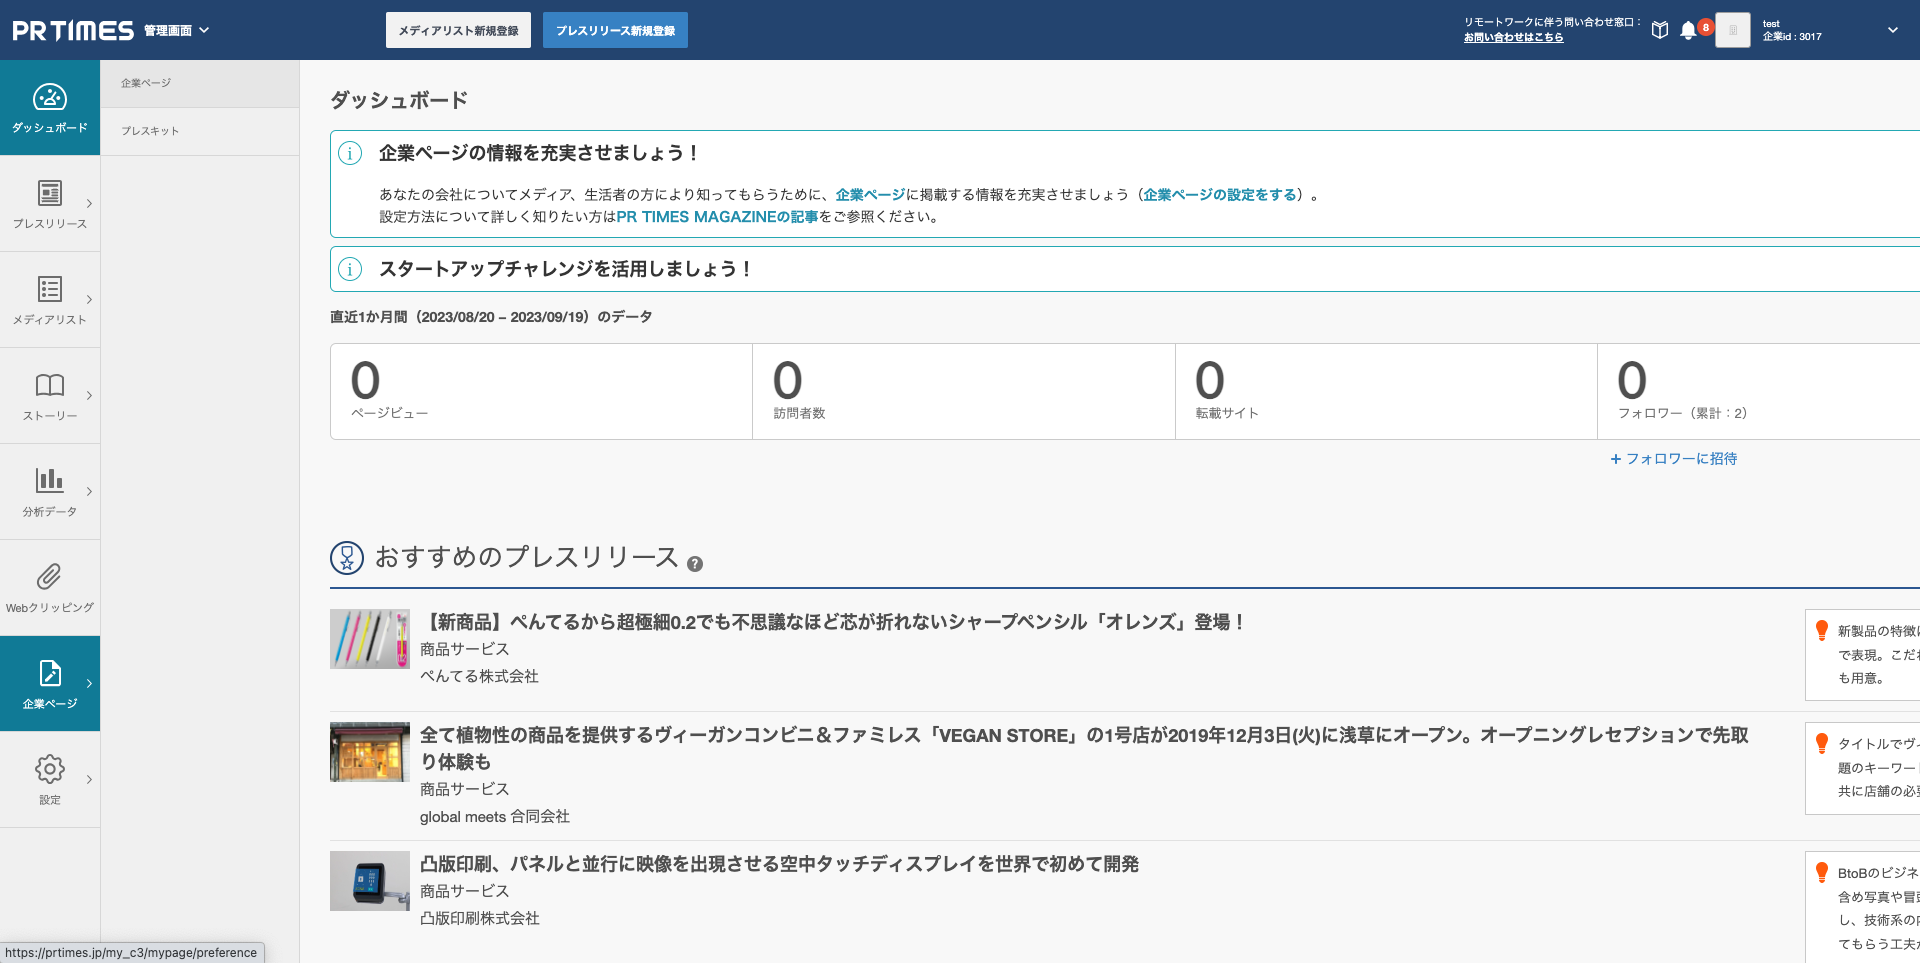Open the お問い合わせはこちら link
Viewport: 1920px width, 963px height.
(x=1513, y=37)
